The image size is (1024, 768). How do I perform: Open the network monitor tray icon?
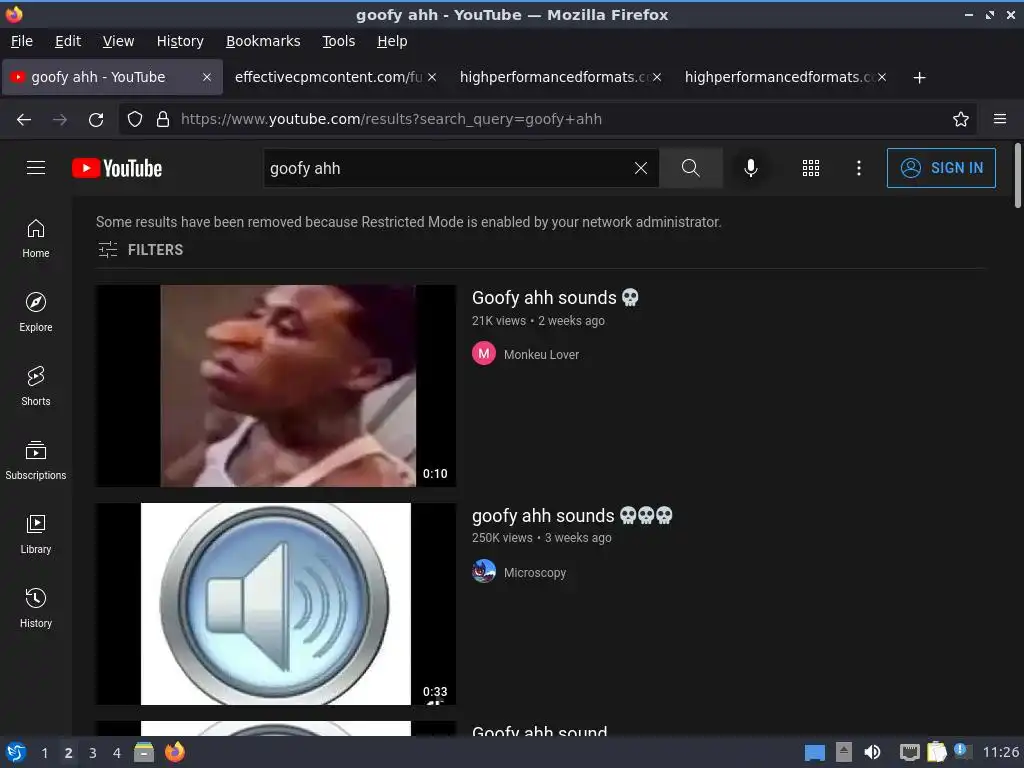(x=909, y=752)
